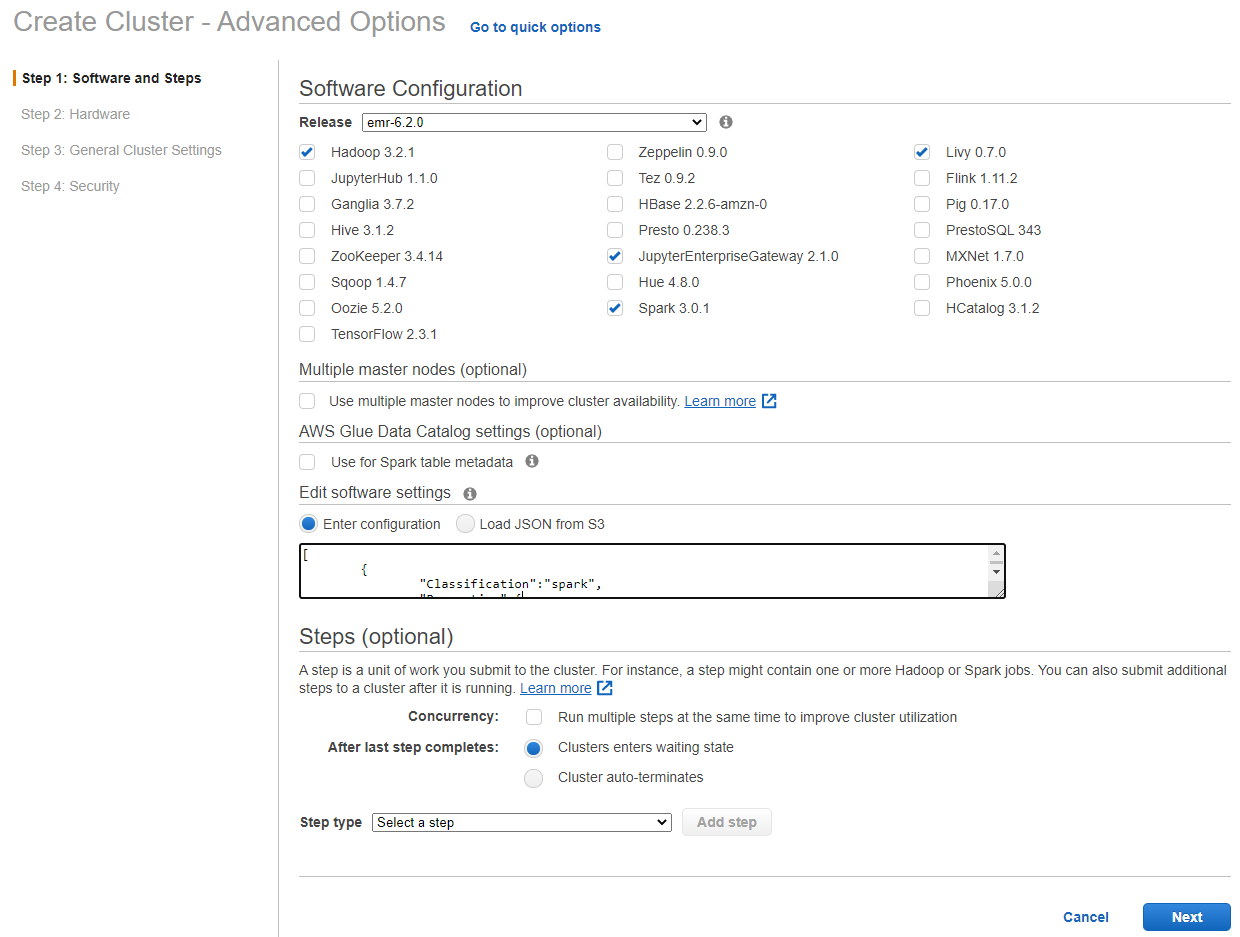Screen dimensions: 1240x937
Task: Expand the Step type dropdown
Action: pos(521,822)
